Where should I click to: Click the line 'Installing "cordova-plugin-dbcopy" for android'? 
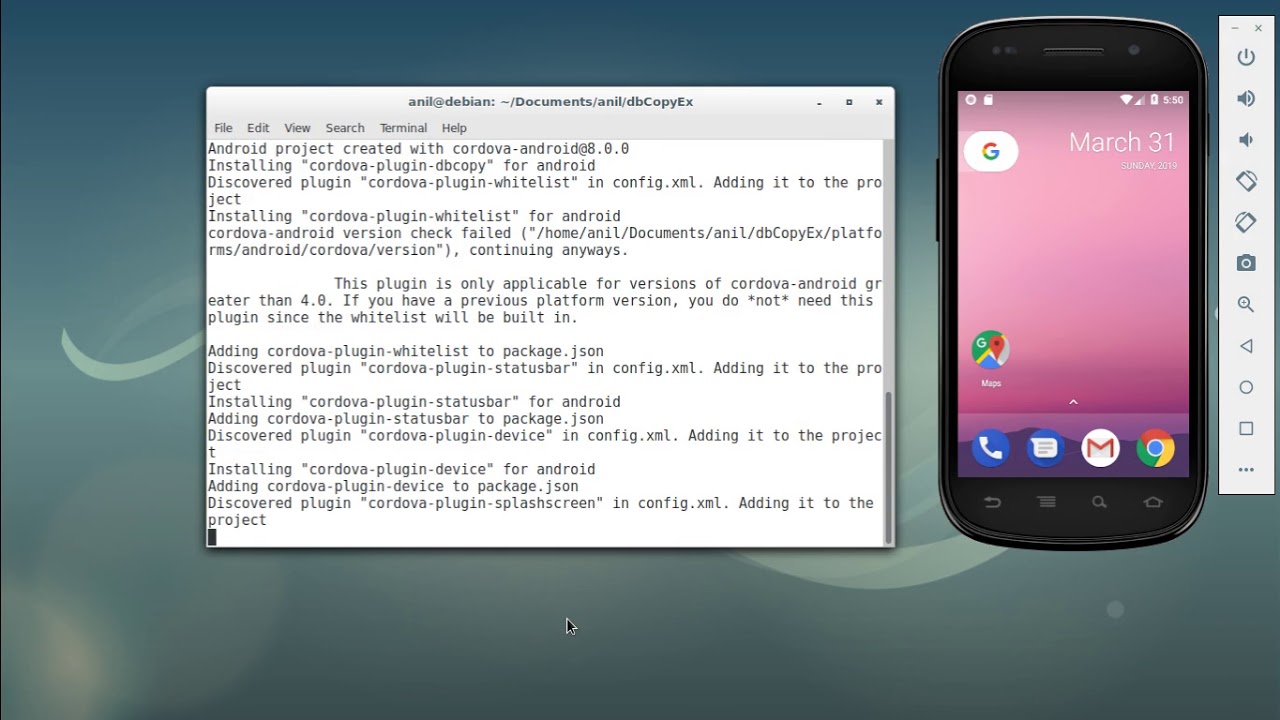(x=401, y=166)
